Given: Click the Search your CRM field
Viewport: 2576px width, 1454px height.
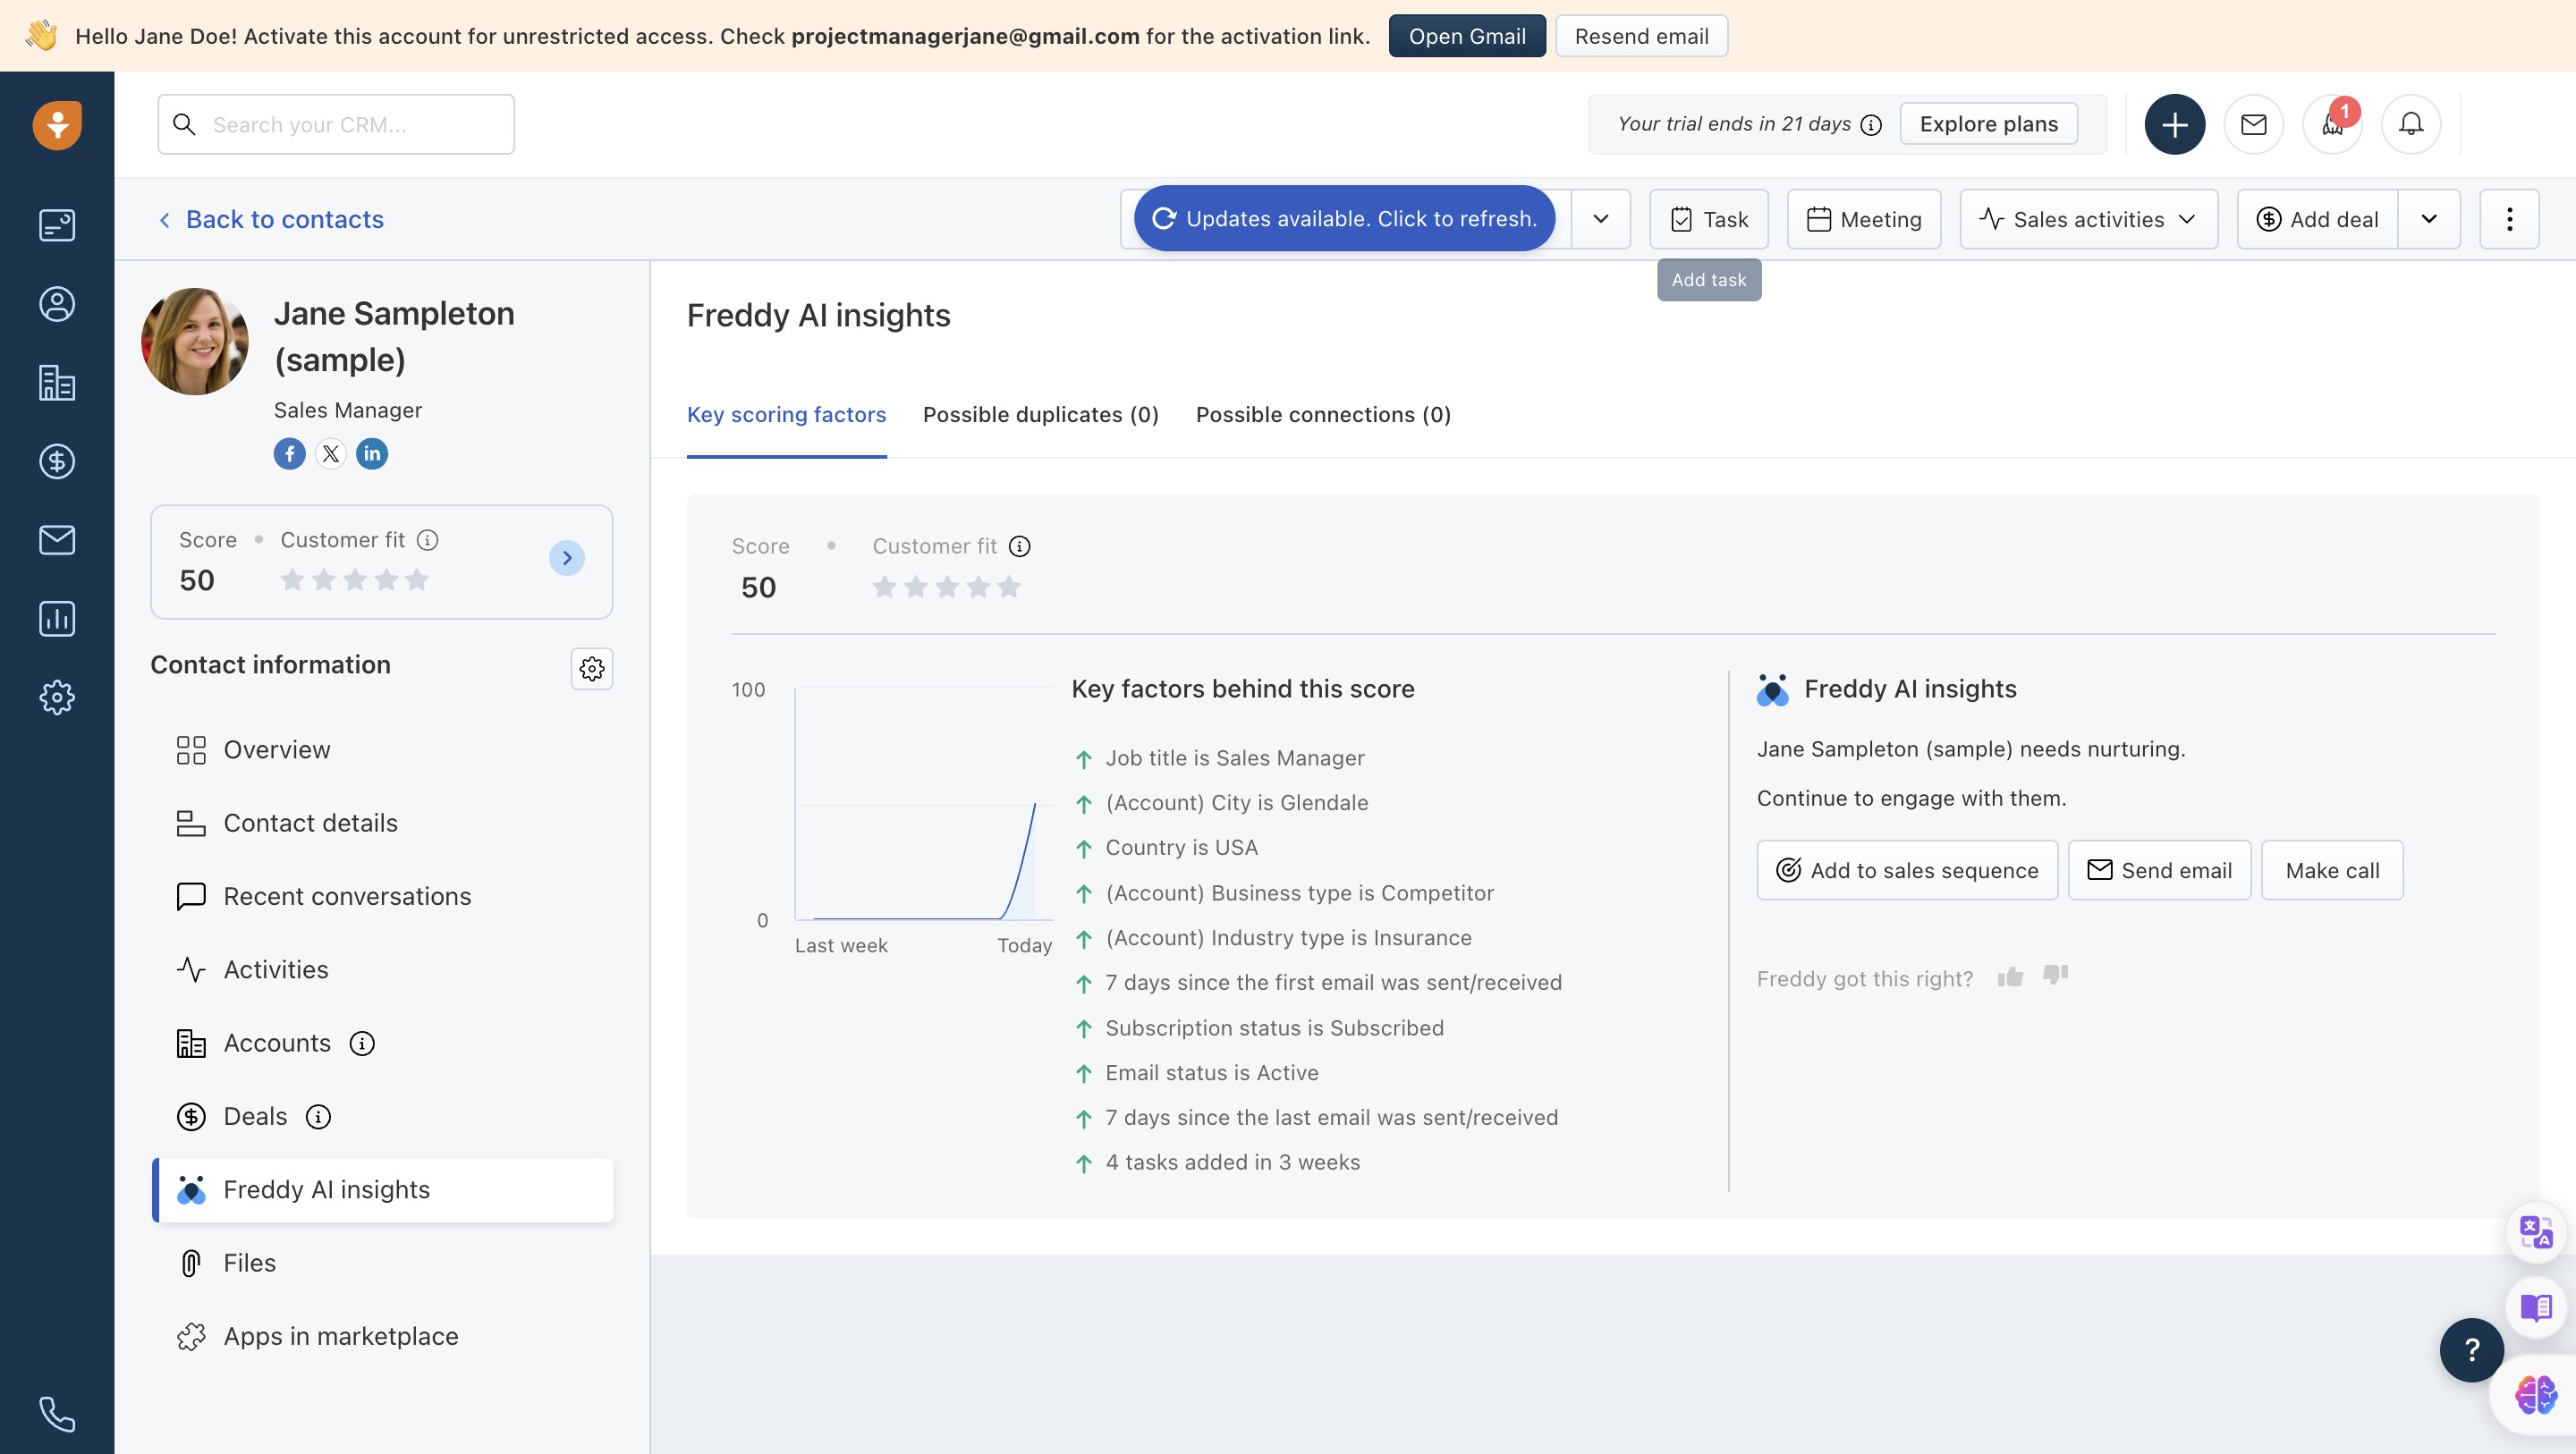Looking at the screenshot, I should click(336, 125).
